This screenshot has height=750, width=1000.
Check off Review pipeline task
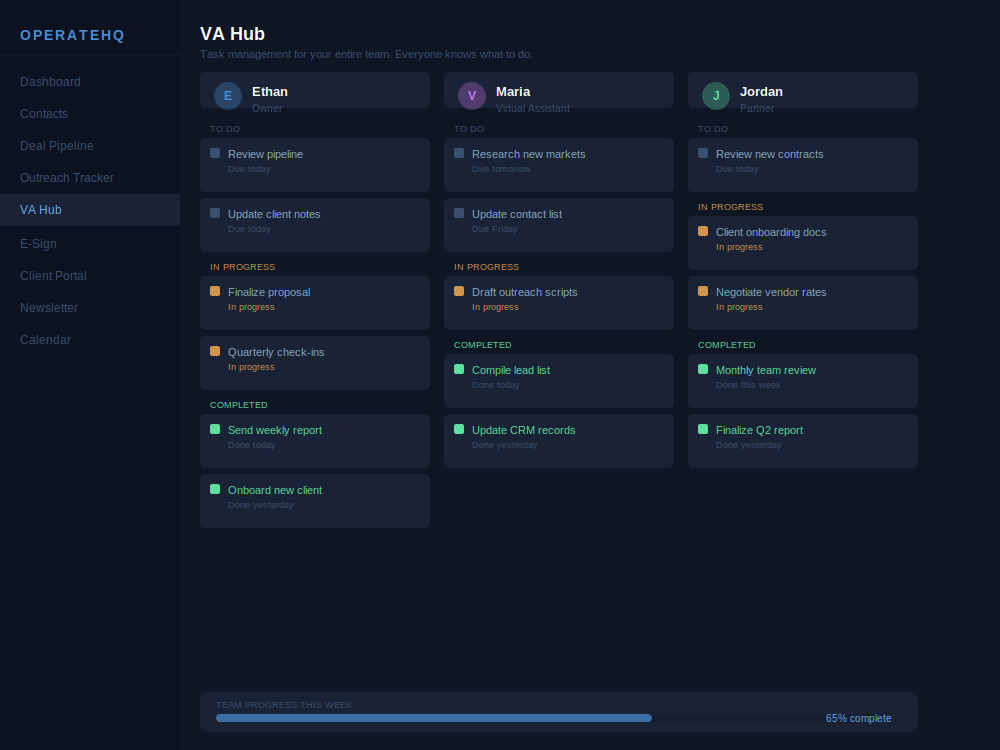215,153
